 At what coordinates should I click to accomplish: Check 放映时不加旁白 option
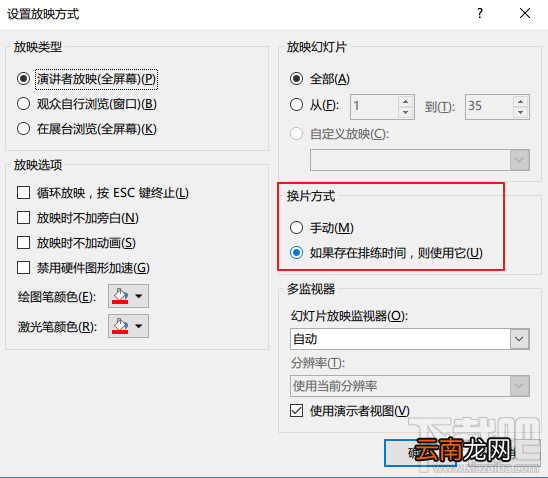tap(23, 218)
